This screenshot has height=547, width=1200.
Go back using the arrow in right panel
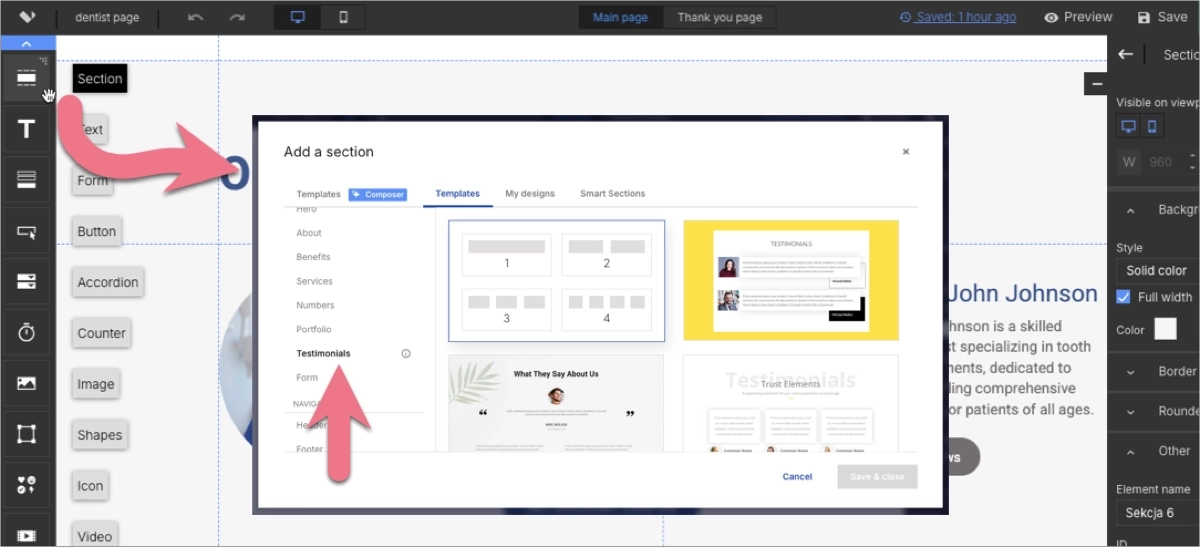[x=1126, y=55]
